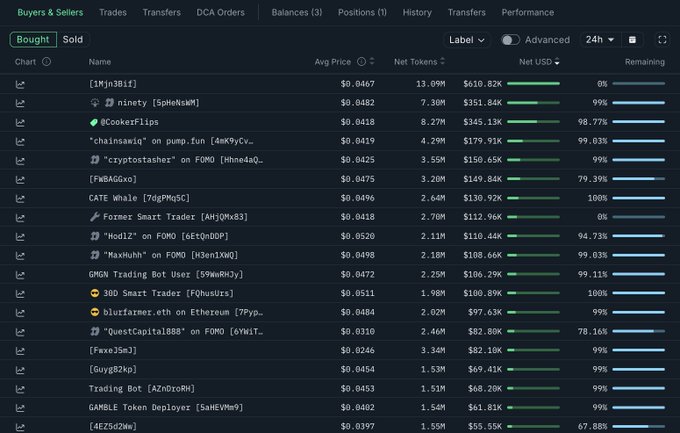Screen dimensions: 680x433
Task: Sort by Avg Price arrows
Action: 372,62
